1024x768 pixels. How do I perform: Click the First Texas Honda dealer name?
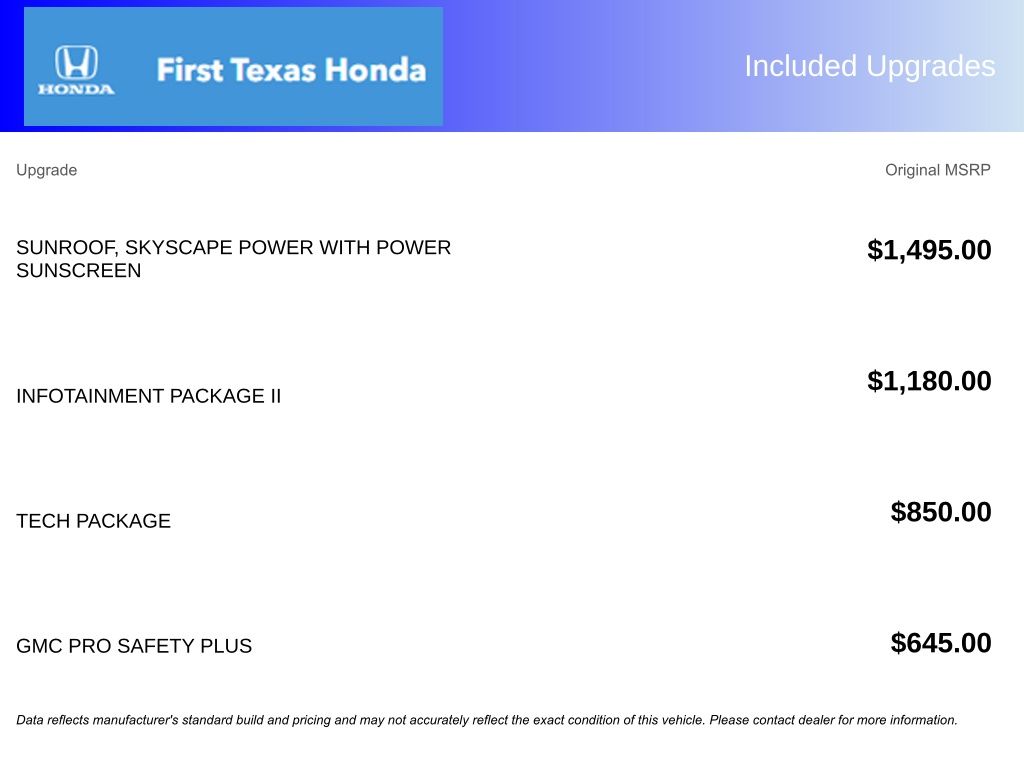(291, 70)
